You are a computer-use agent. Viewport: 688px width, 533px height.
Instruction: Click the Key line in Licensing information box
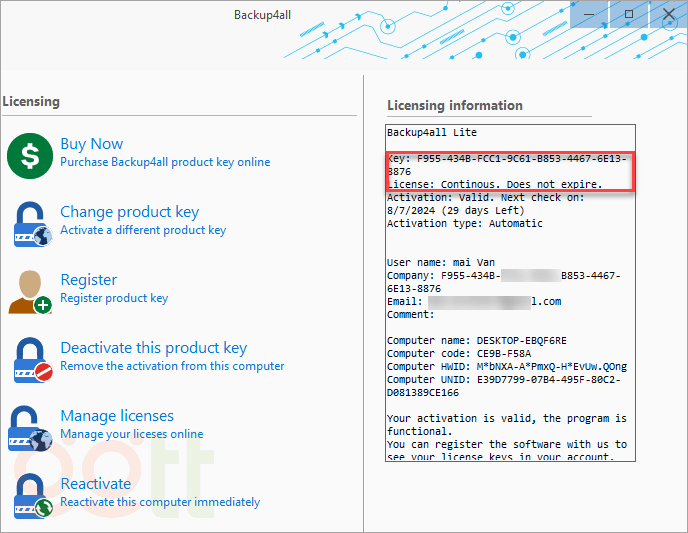point(507,159)
